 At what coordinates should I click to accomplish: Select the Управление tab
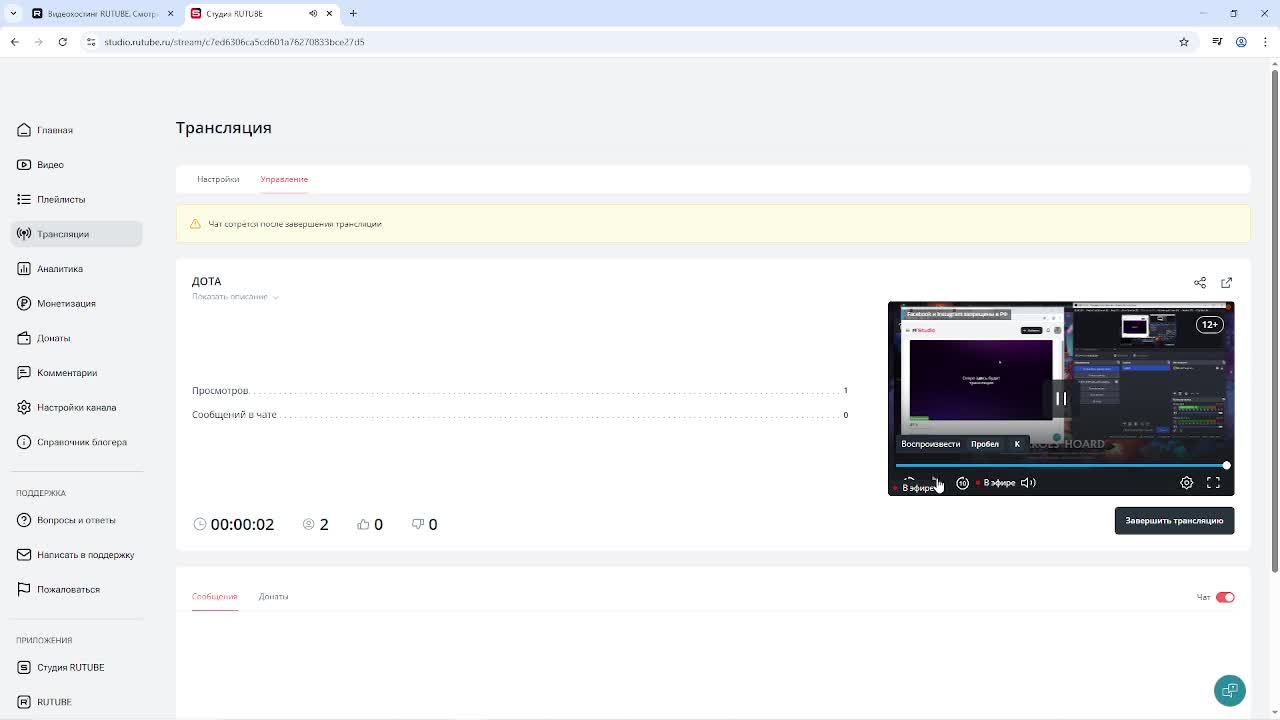[x=284, y=179]
